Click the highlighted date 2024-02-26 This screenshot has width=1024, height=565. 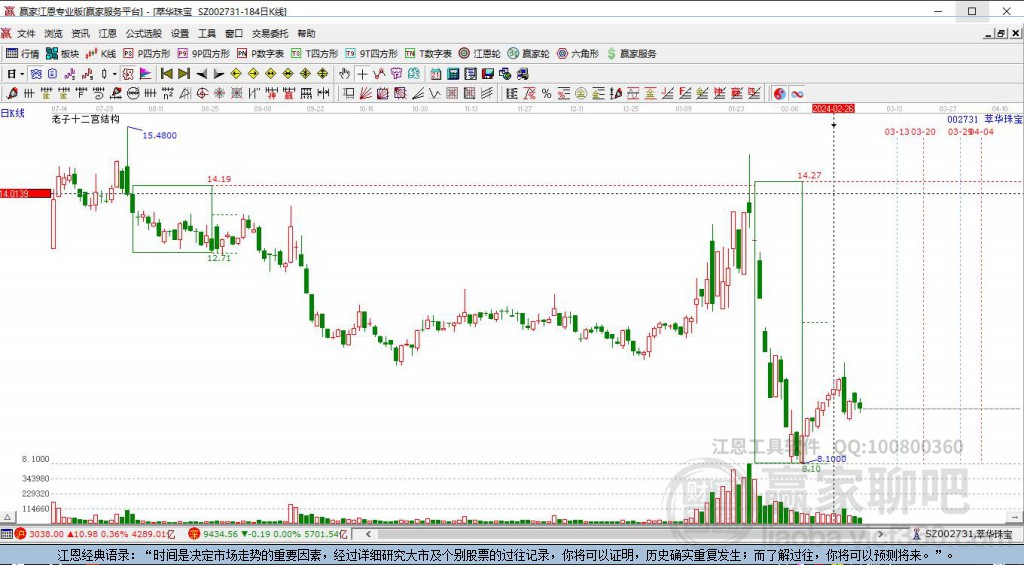833,108
